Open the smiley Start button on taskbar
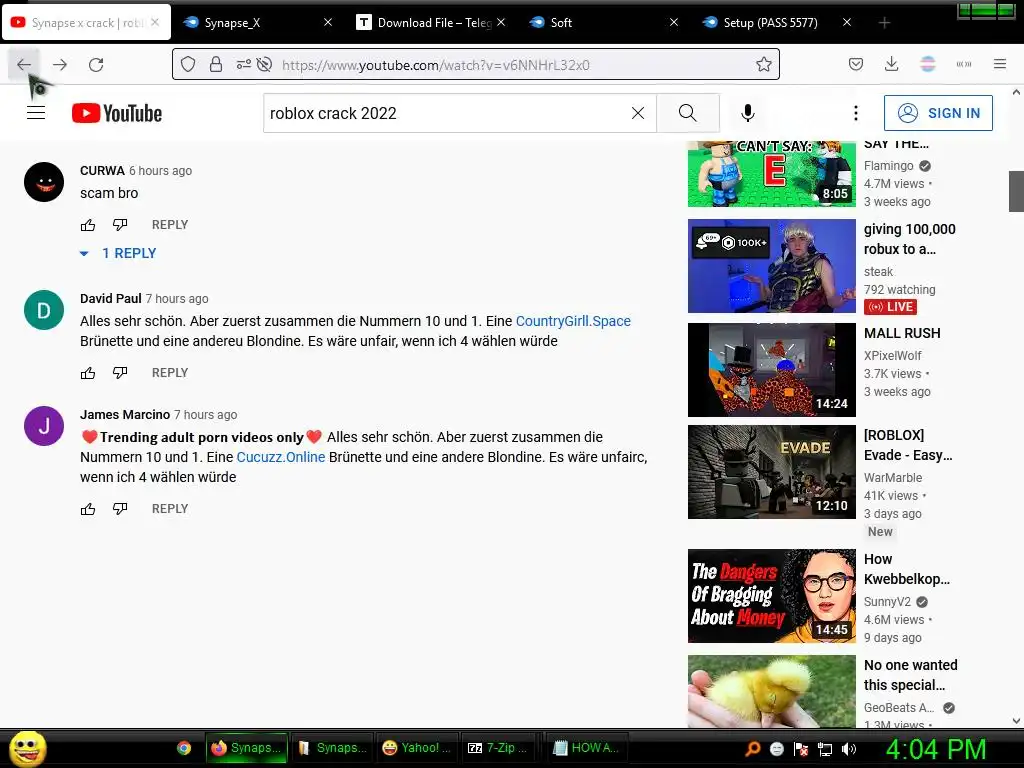 click(x=27, y=748)
